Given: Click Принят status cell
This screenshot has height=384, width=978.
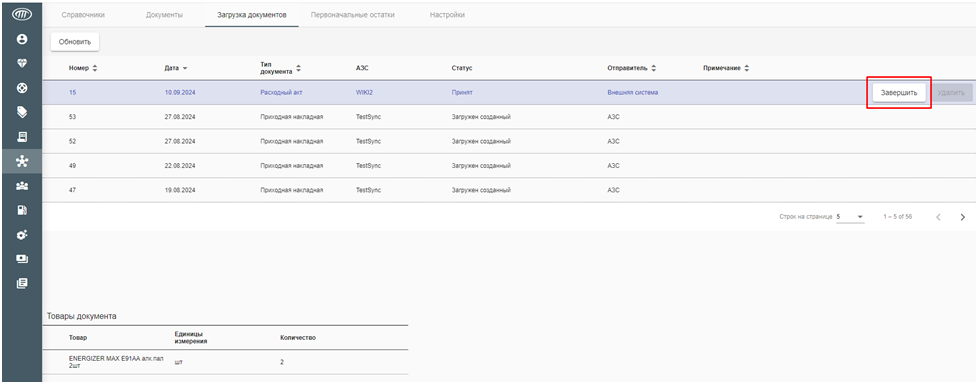Looking at the screenshot, I should 462,92.
